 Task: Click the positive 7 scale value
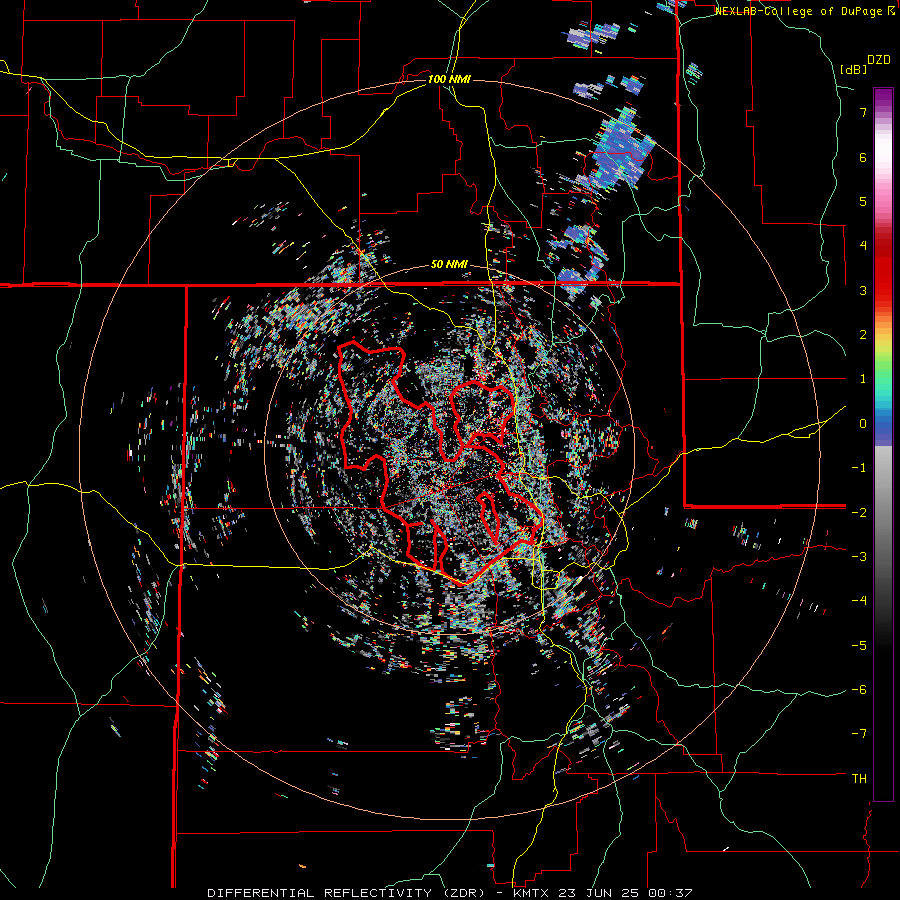pos(863,112)
